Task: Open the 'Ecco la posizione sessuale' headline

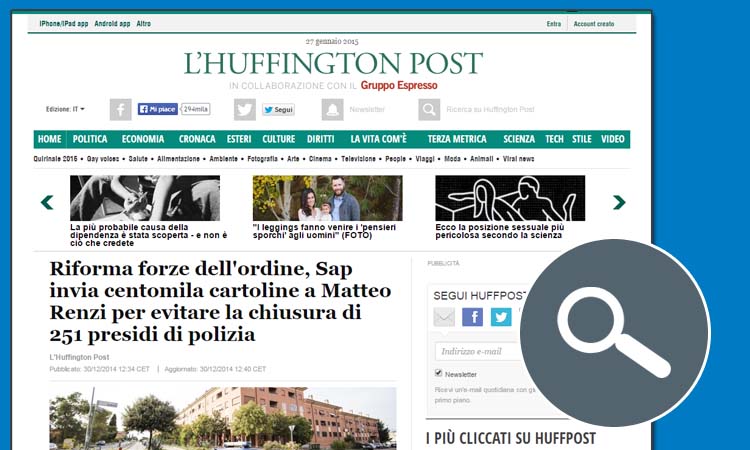Action: pyautogui.click(x=500, y=231)
